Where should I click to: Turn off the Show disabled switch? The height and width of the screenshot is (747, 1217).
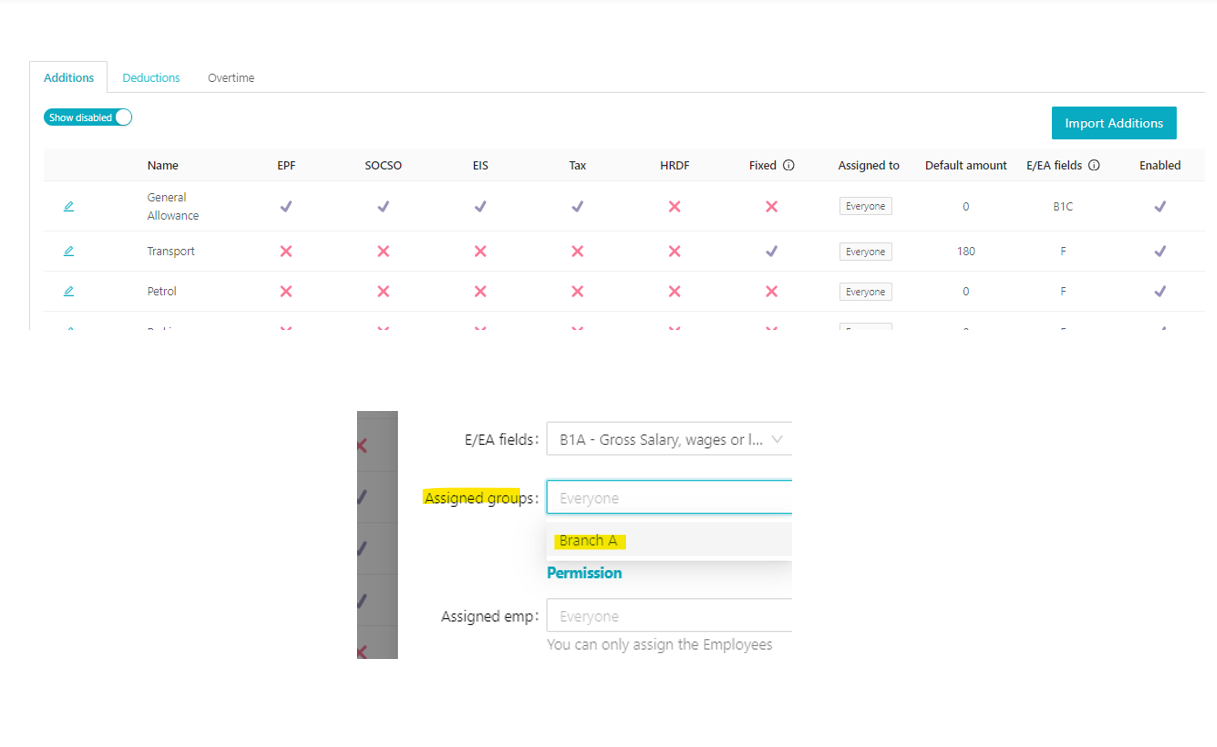click(x=88, y=117)
